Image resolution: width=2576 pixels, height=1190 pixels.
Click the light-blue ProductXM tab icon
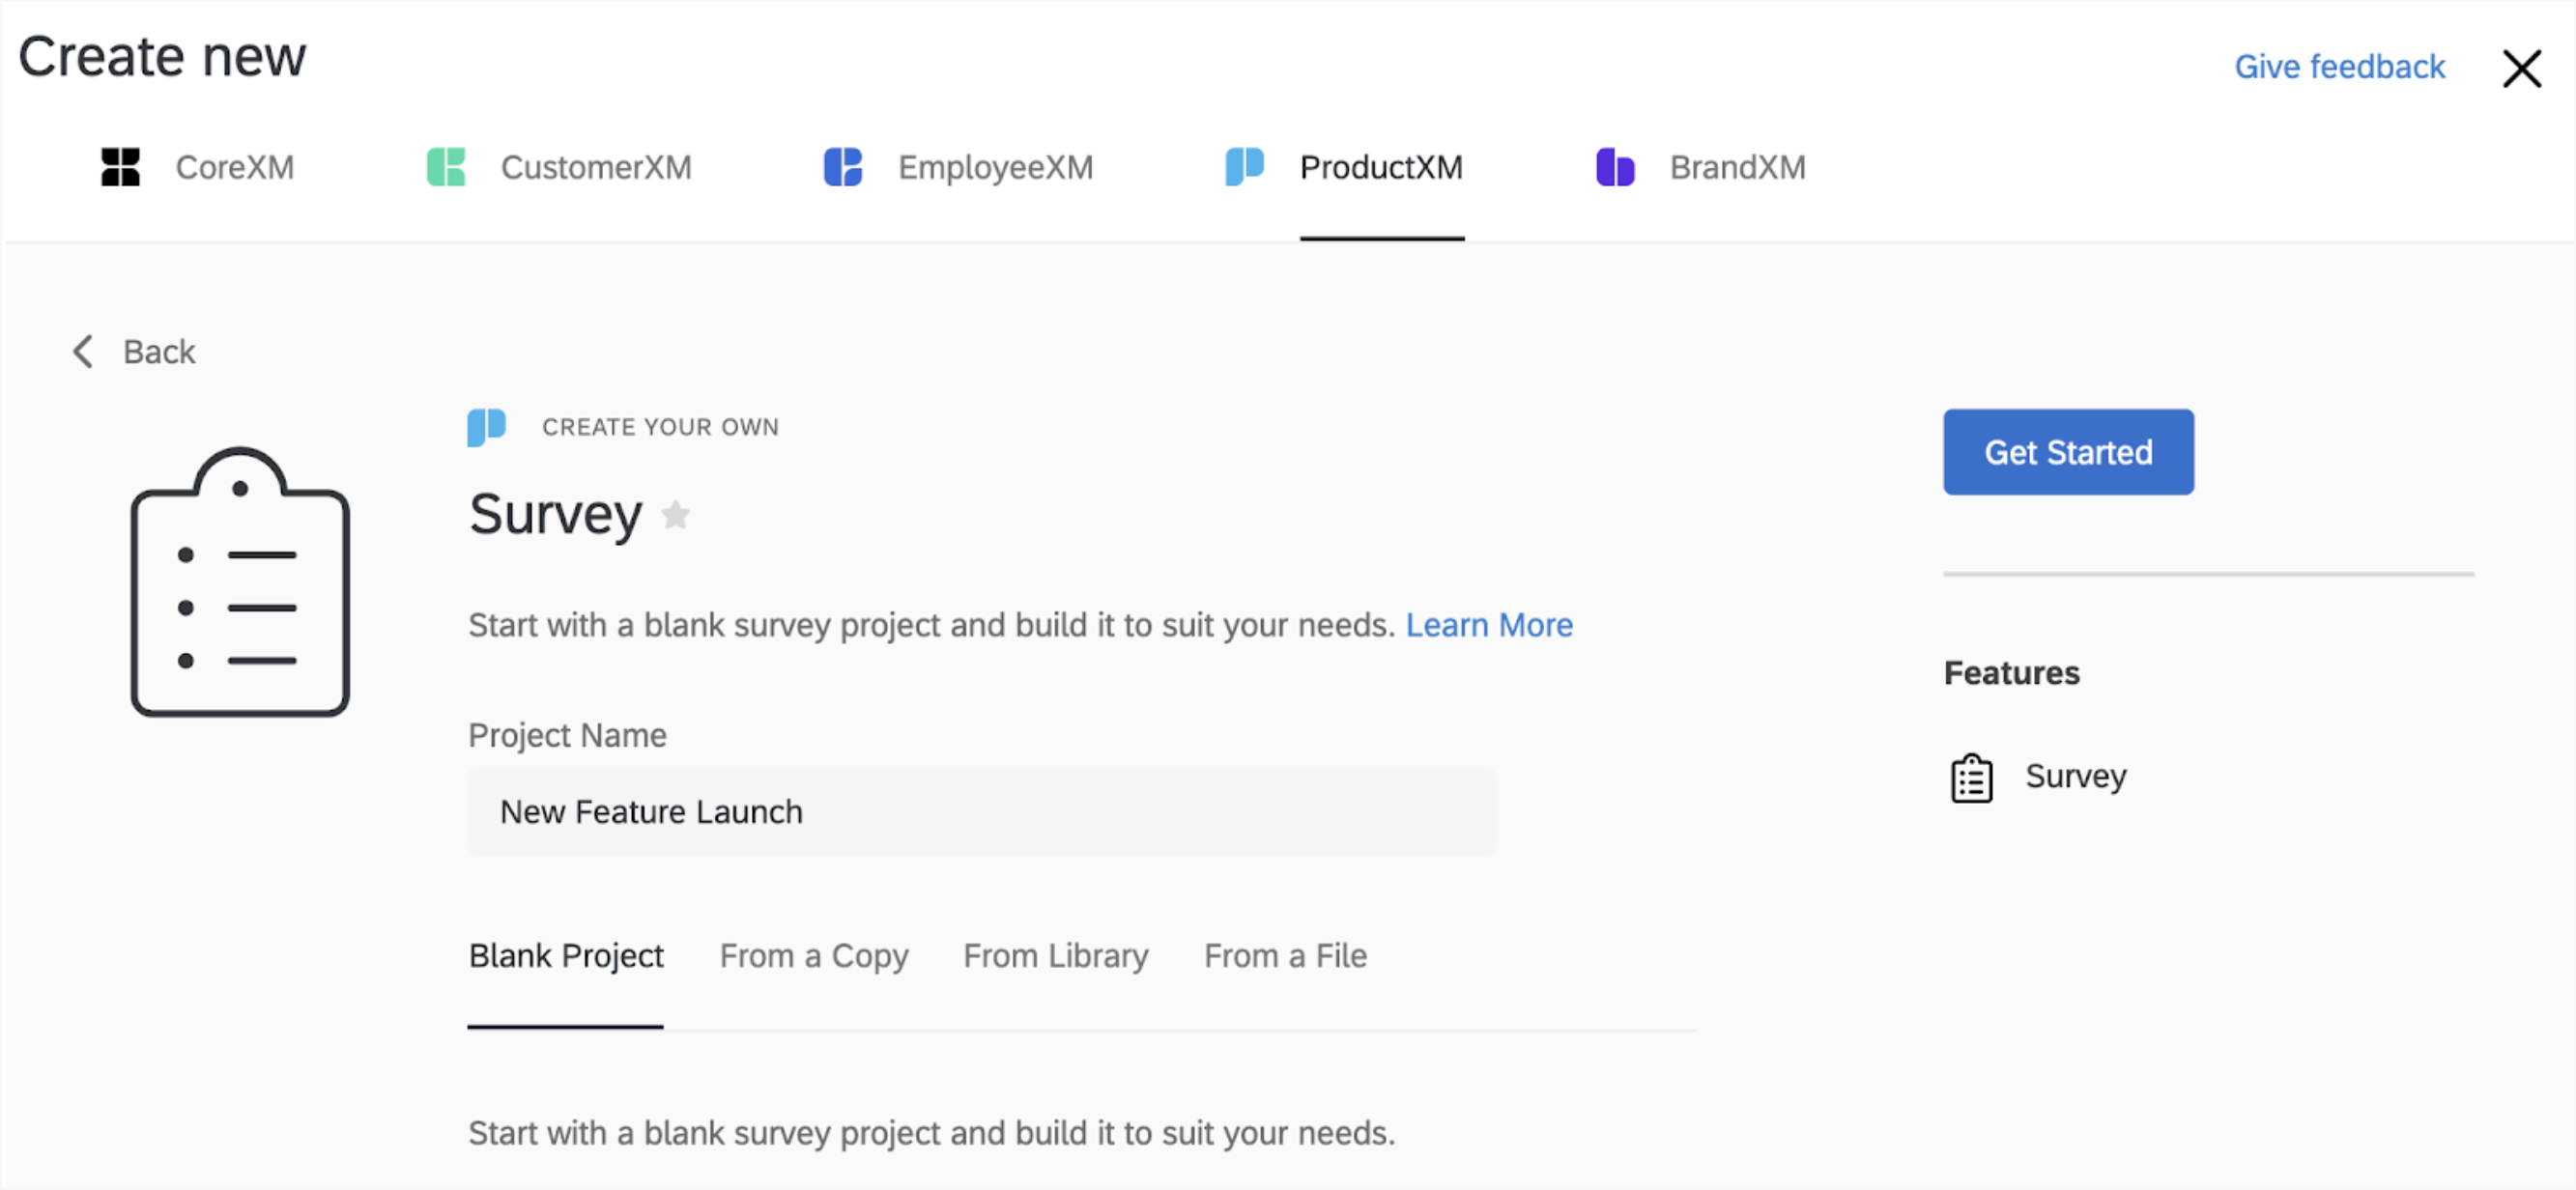1244,167
